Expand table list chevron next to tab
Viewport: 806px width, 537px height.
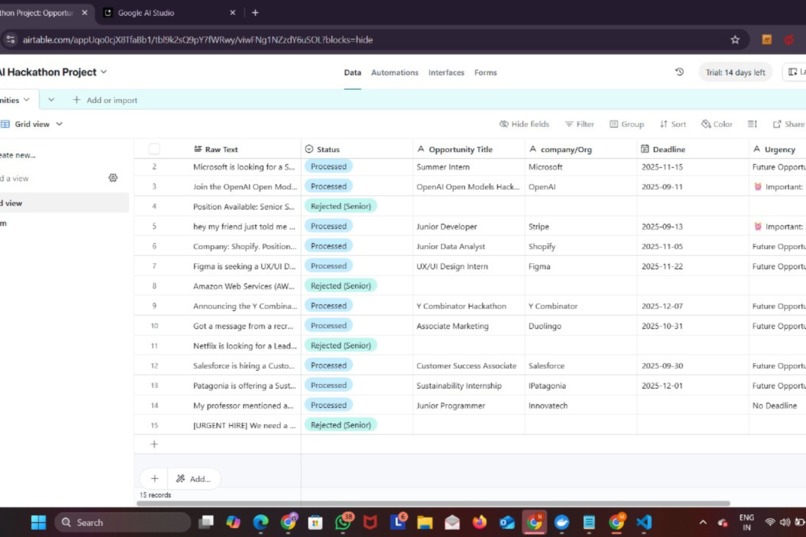coord(51,100)
